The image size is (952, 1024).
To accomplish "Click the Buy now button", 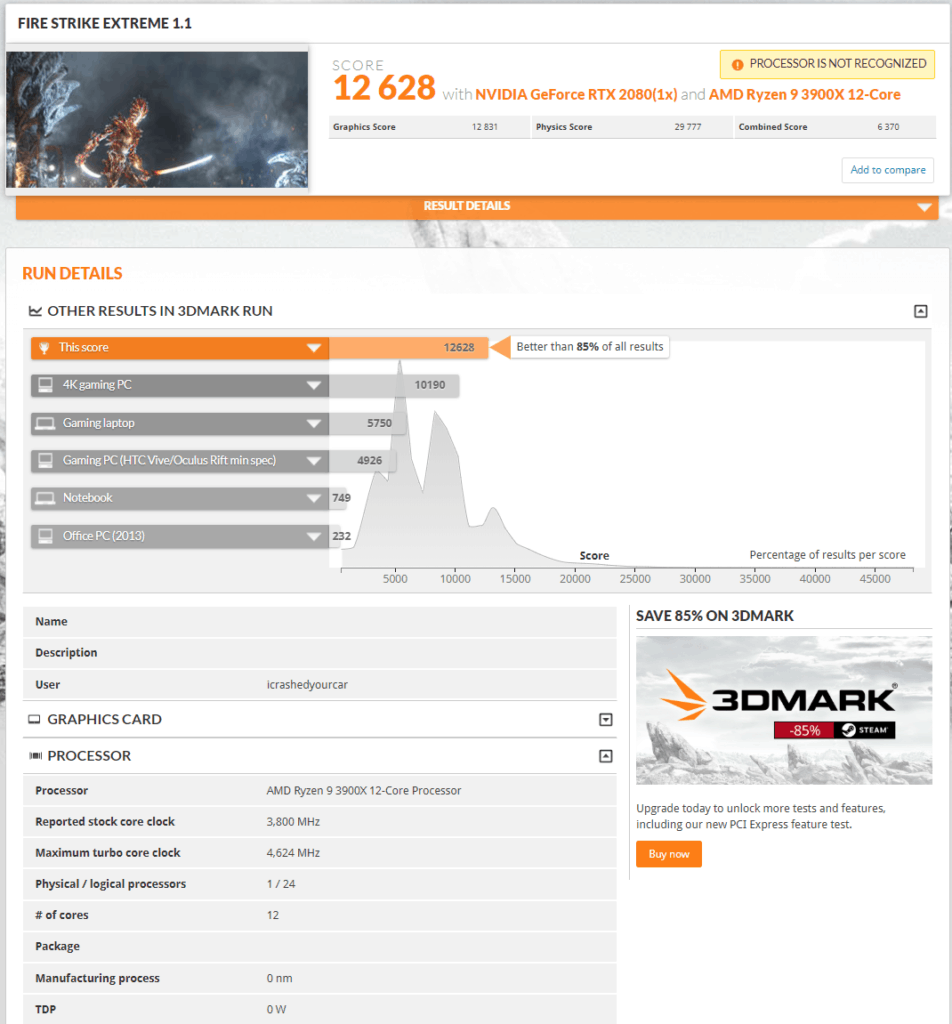I will click(x=668, y=854).
